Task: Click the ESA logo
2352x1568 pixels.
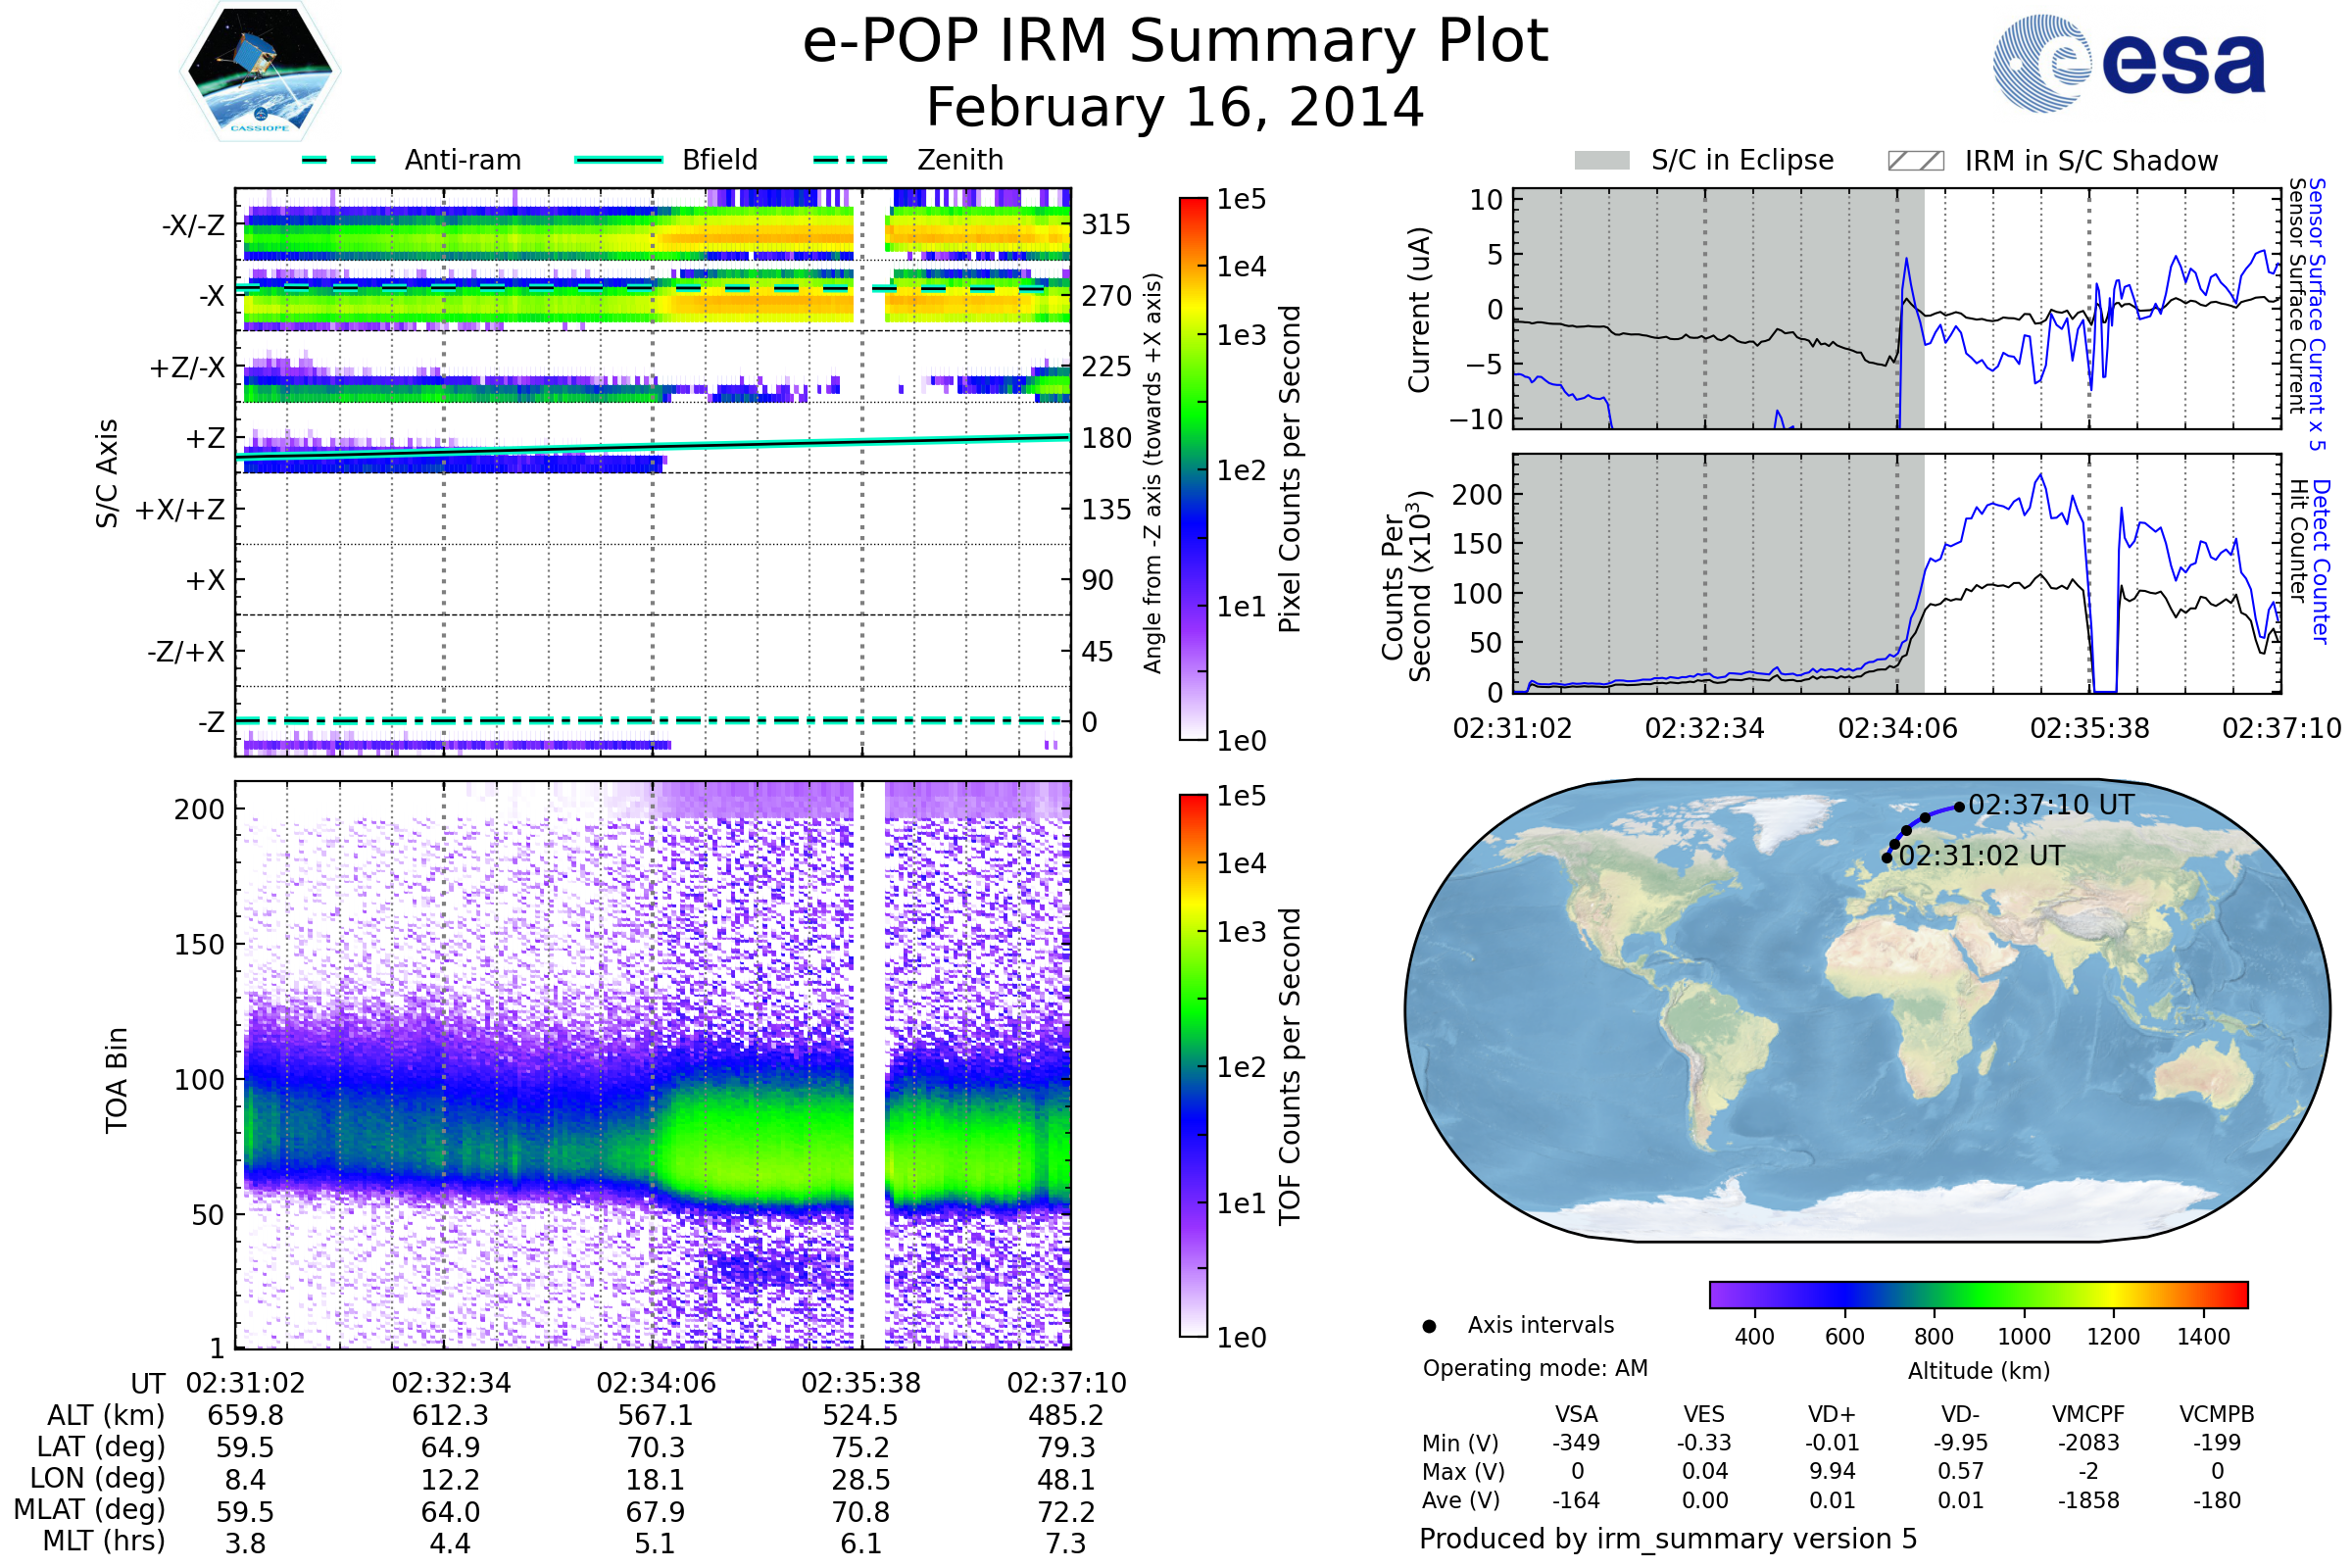Action: (x=2129, y=63)
